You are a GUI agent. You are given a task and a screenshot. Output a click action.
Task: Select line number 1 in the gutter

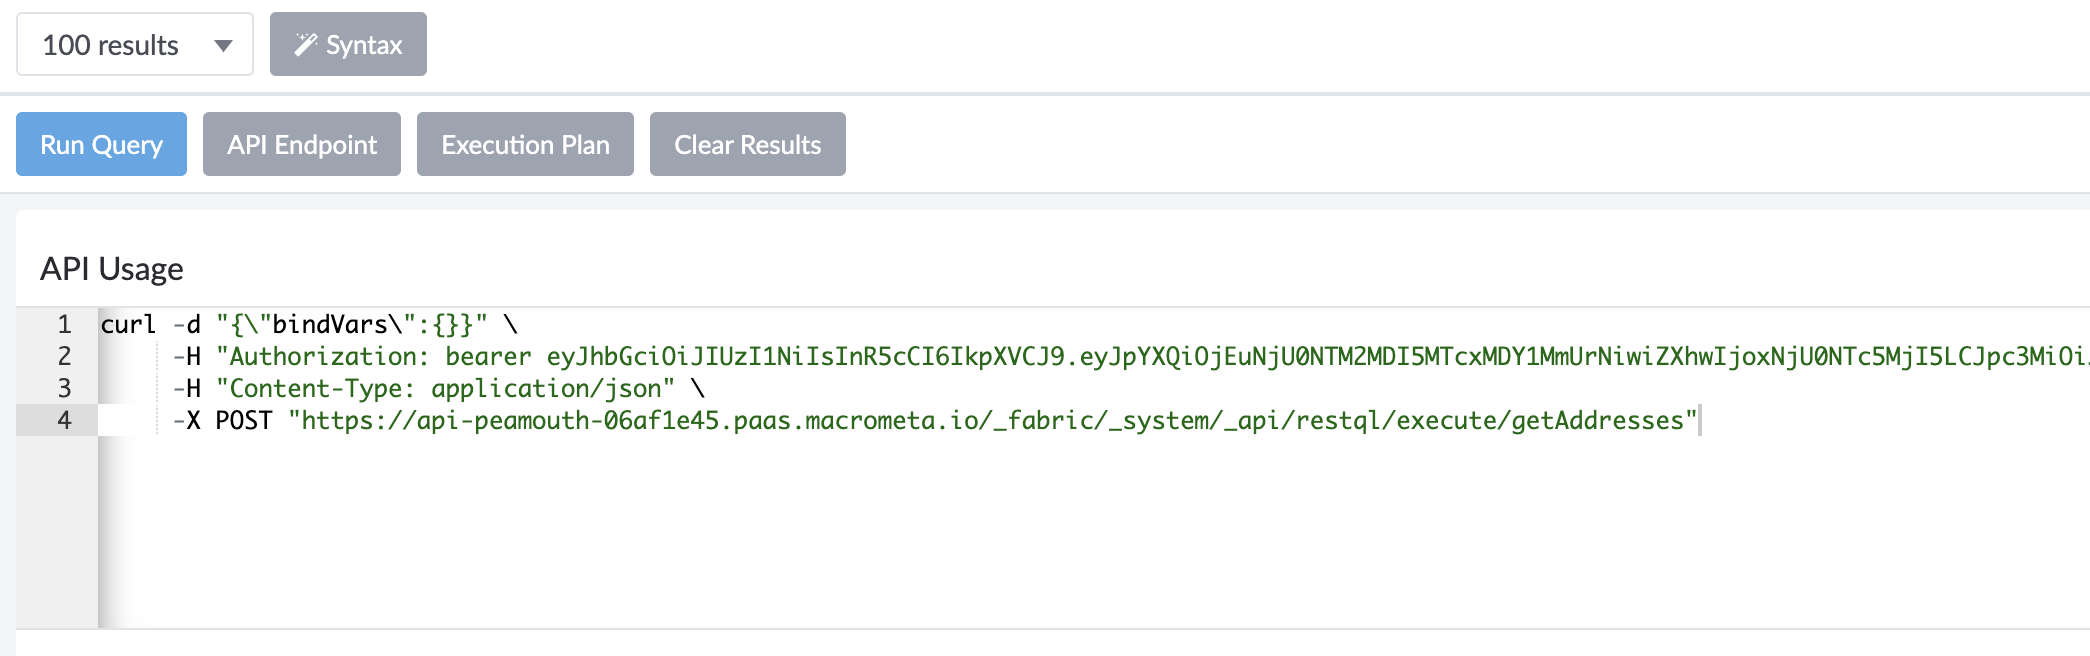coord(62,324)
